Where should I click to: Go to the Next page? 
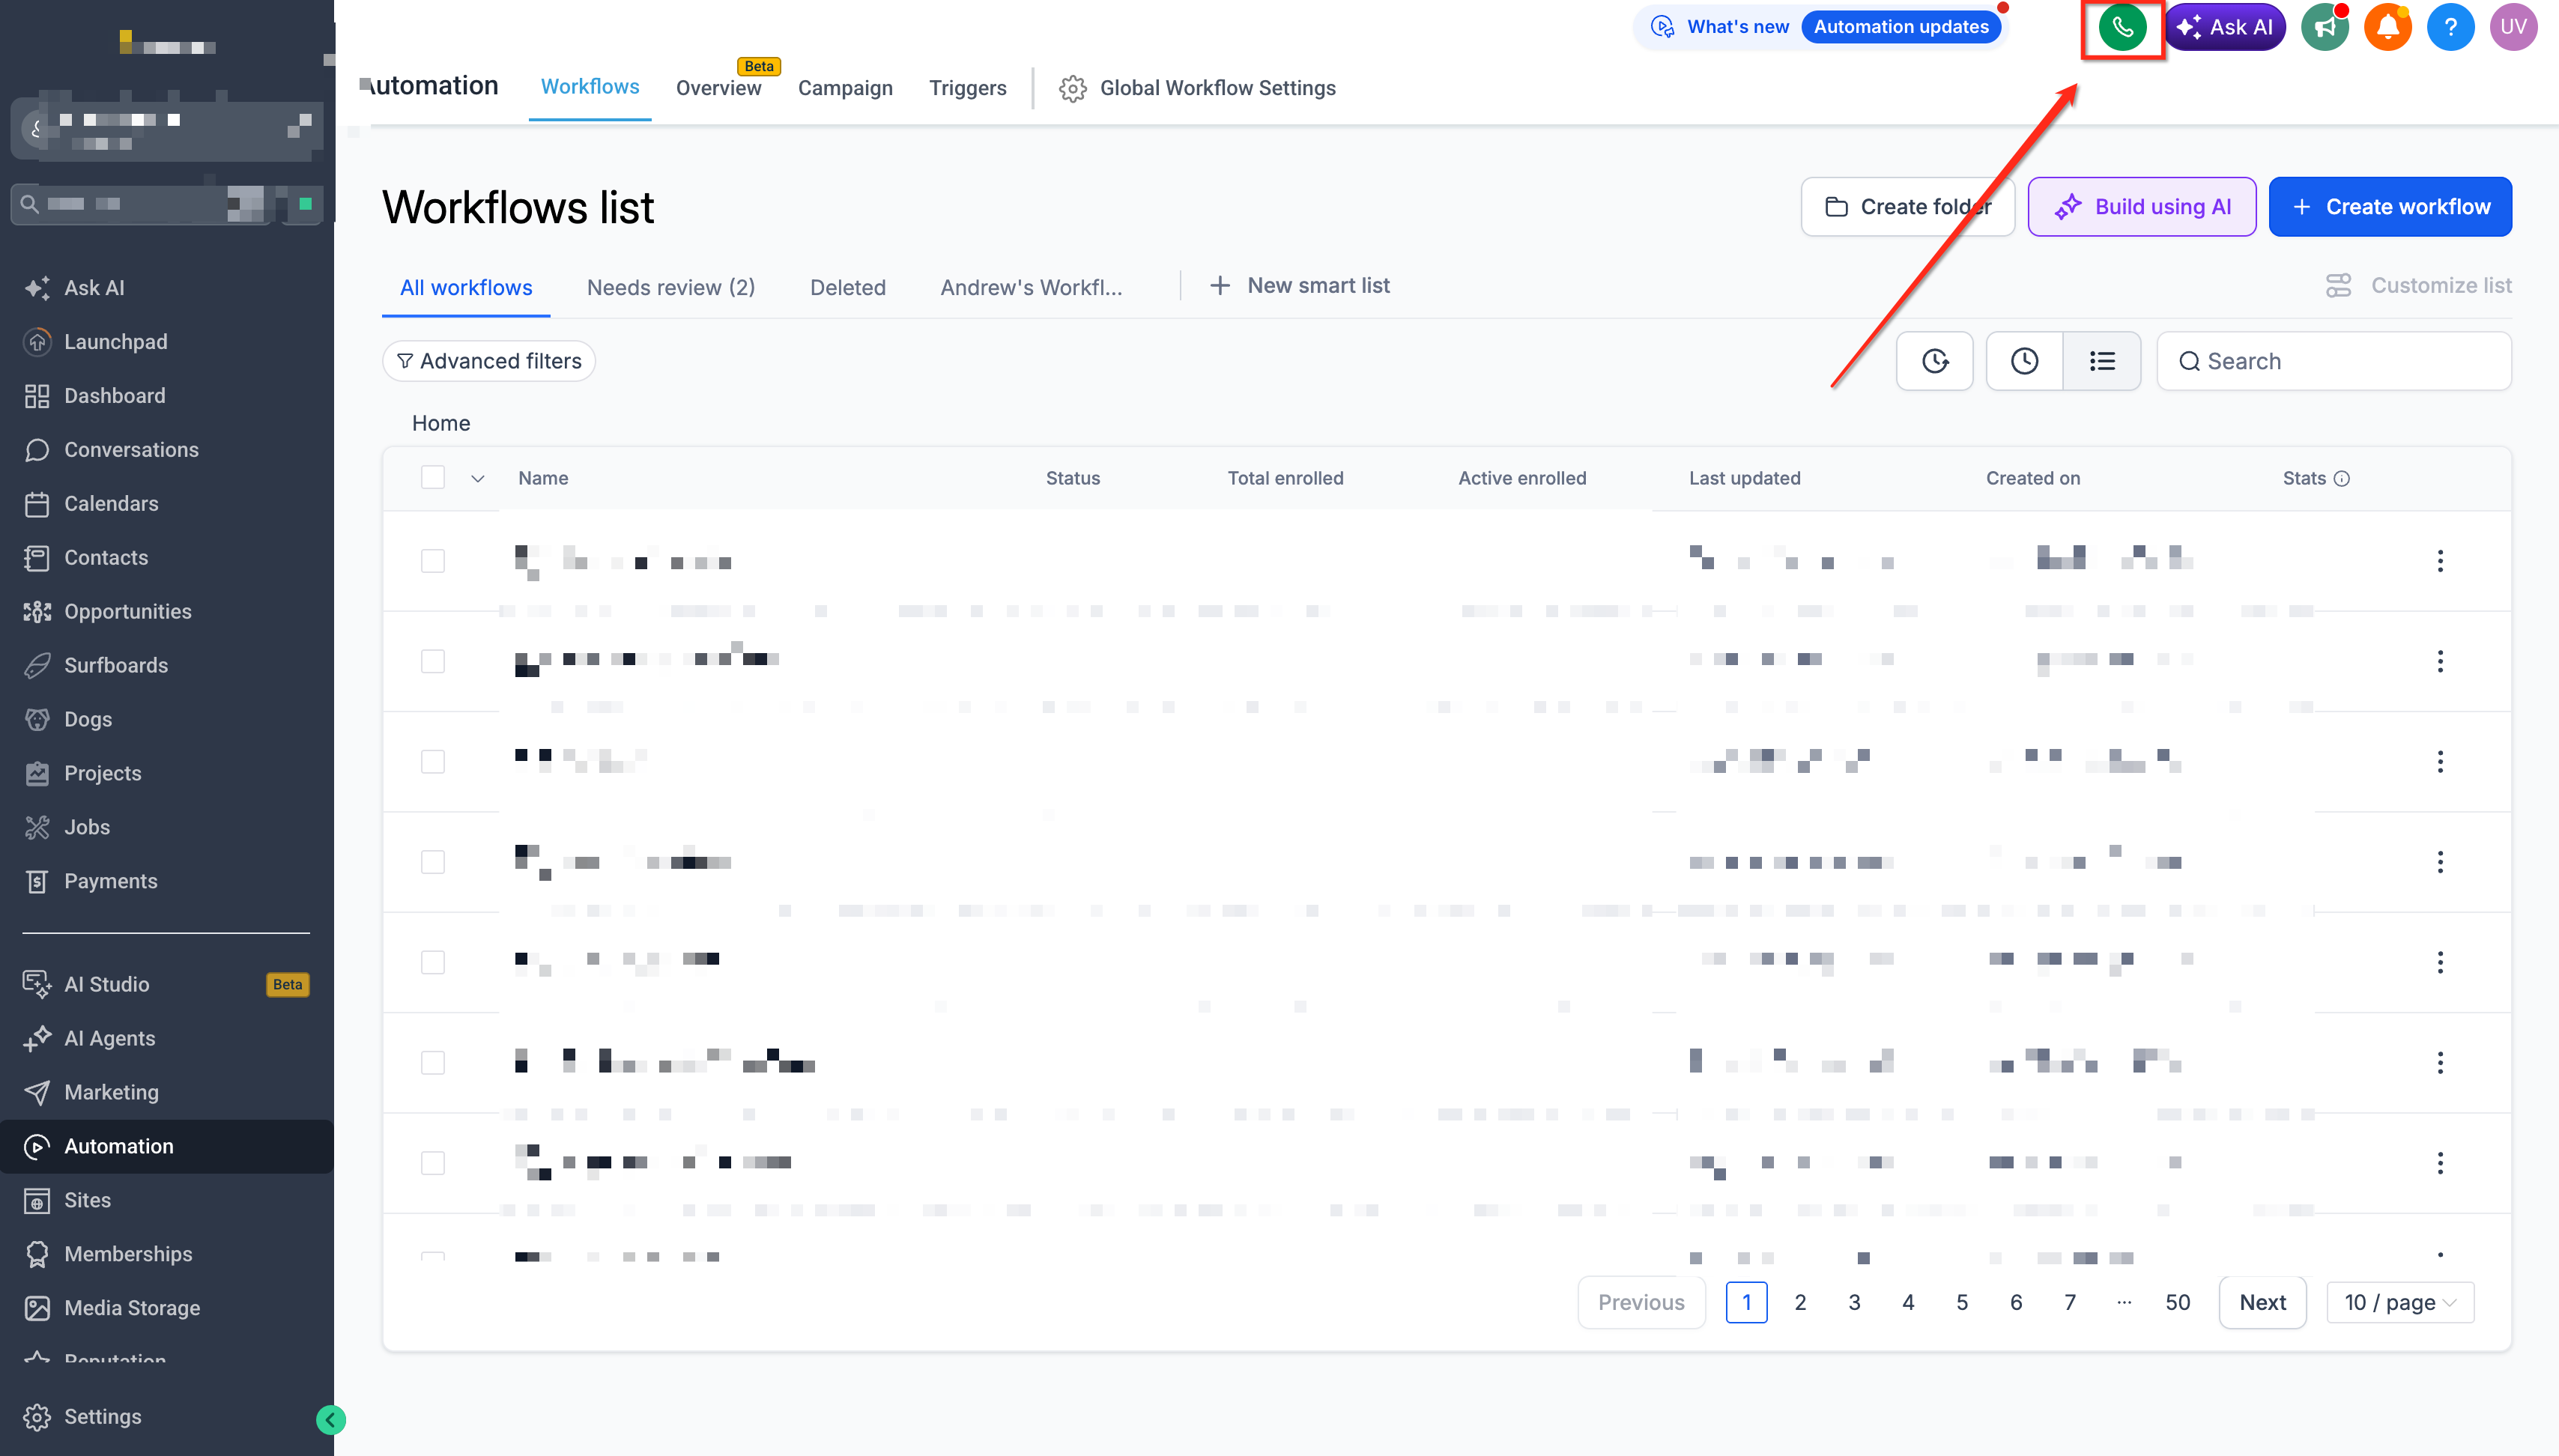tap(2262, 1303)
